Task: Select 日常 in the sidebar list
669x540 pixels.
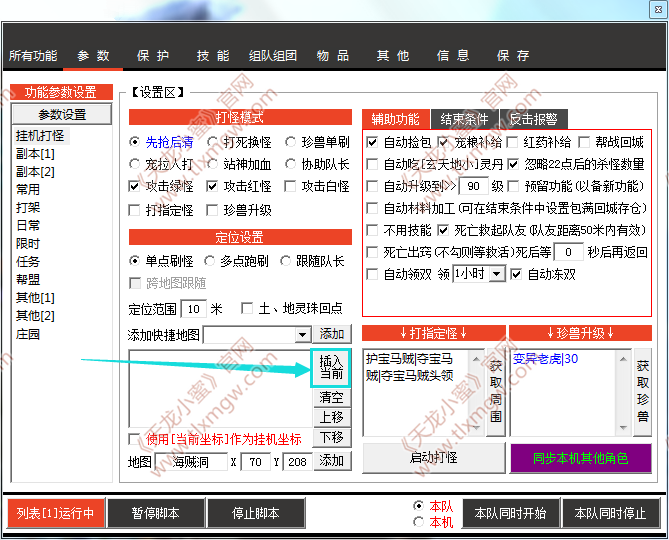Action: pyautogui.click(x=28, y=225)
